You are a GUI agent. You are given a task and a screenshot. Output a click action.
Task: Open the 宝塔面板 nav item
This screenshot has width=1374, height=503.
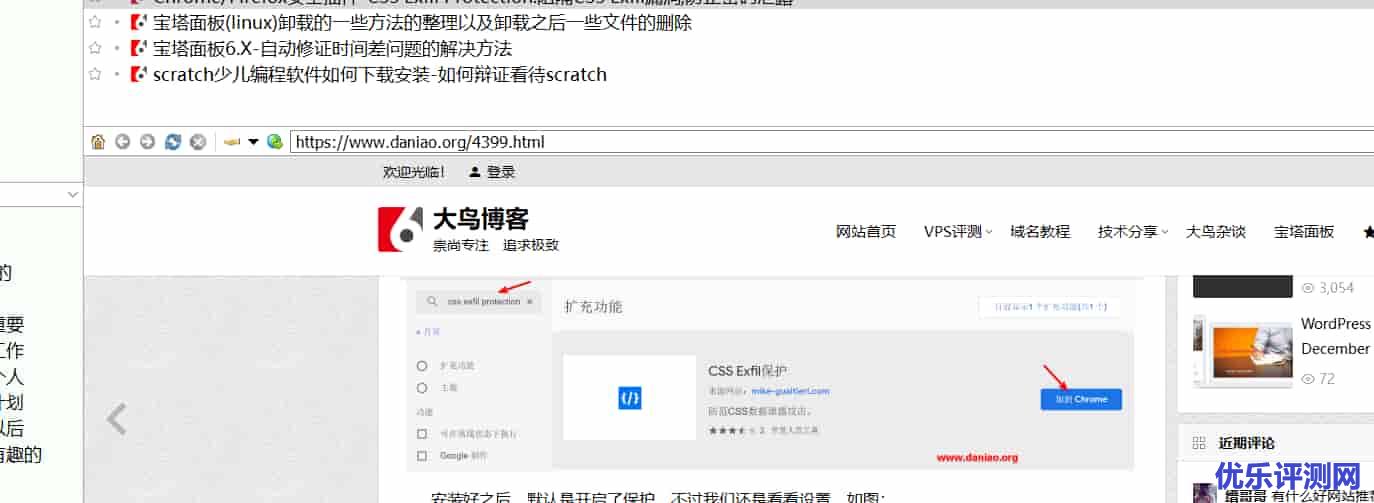pos(1304,231)
